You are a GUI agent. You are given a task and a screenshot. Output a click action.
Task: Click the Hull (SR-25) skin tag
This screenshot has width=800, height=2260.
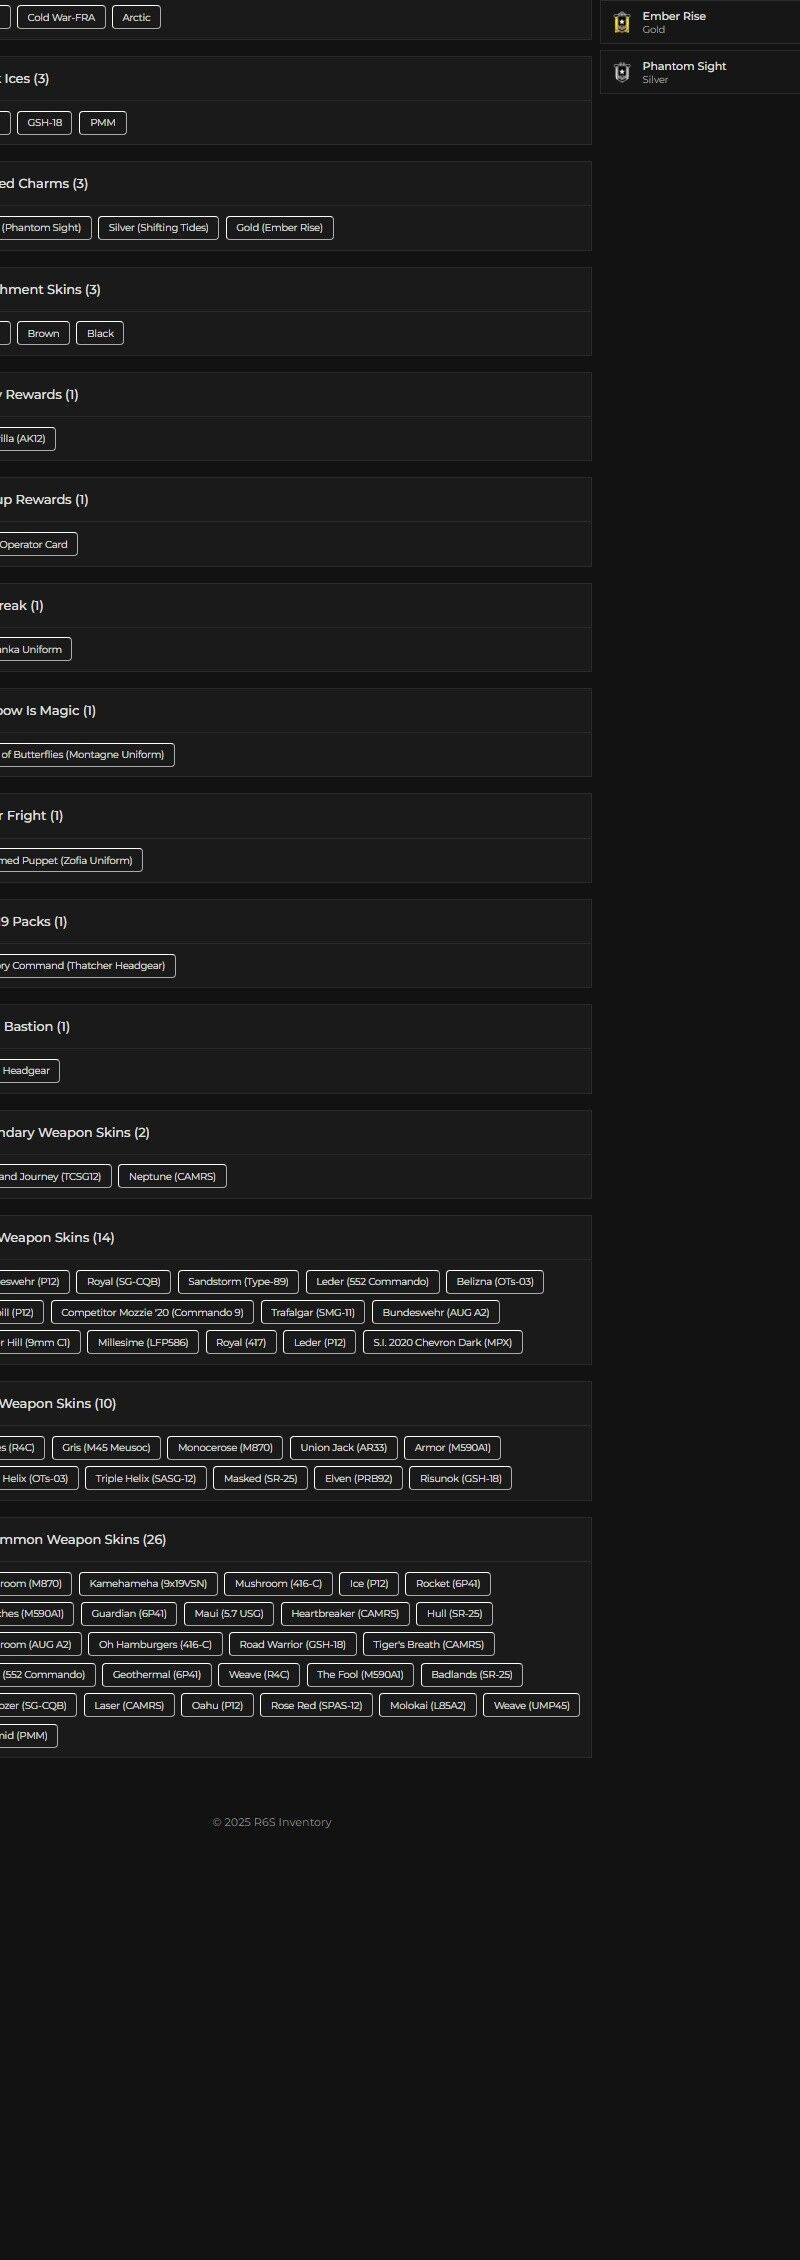[455, 1613]
